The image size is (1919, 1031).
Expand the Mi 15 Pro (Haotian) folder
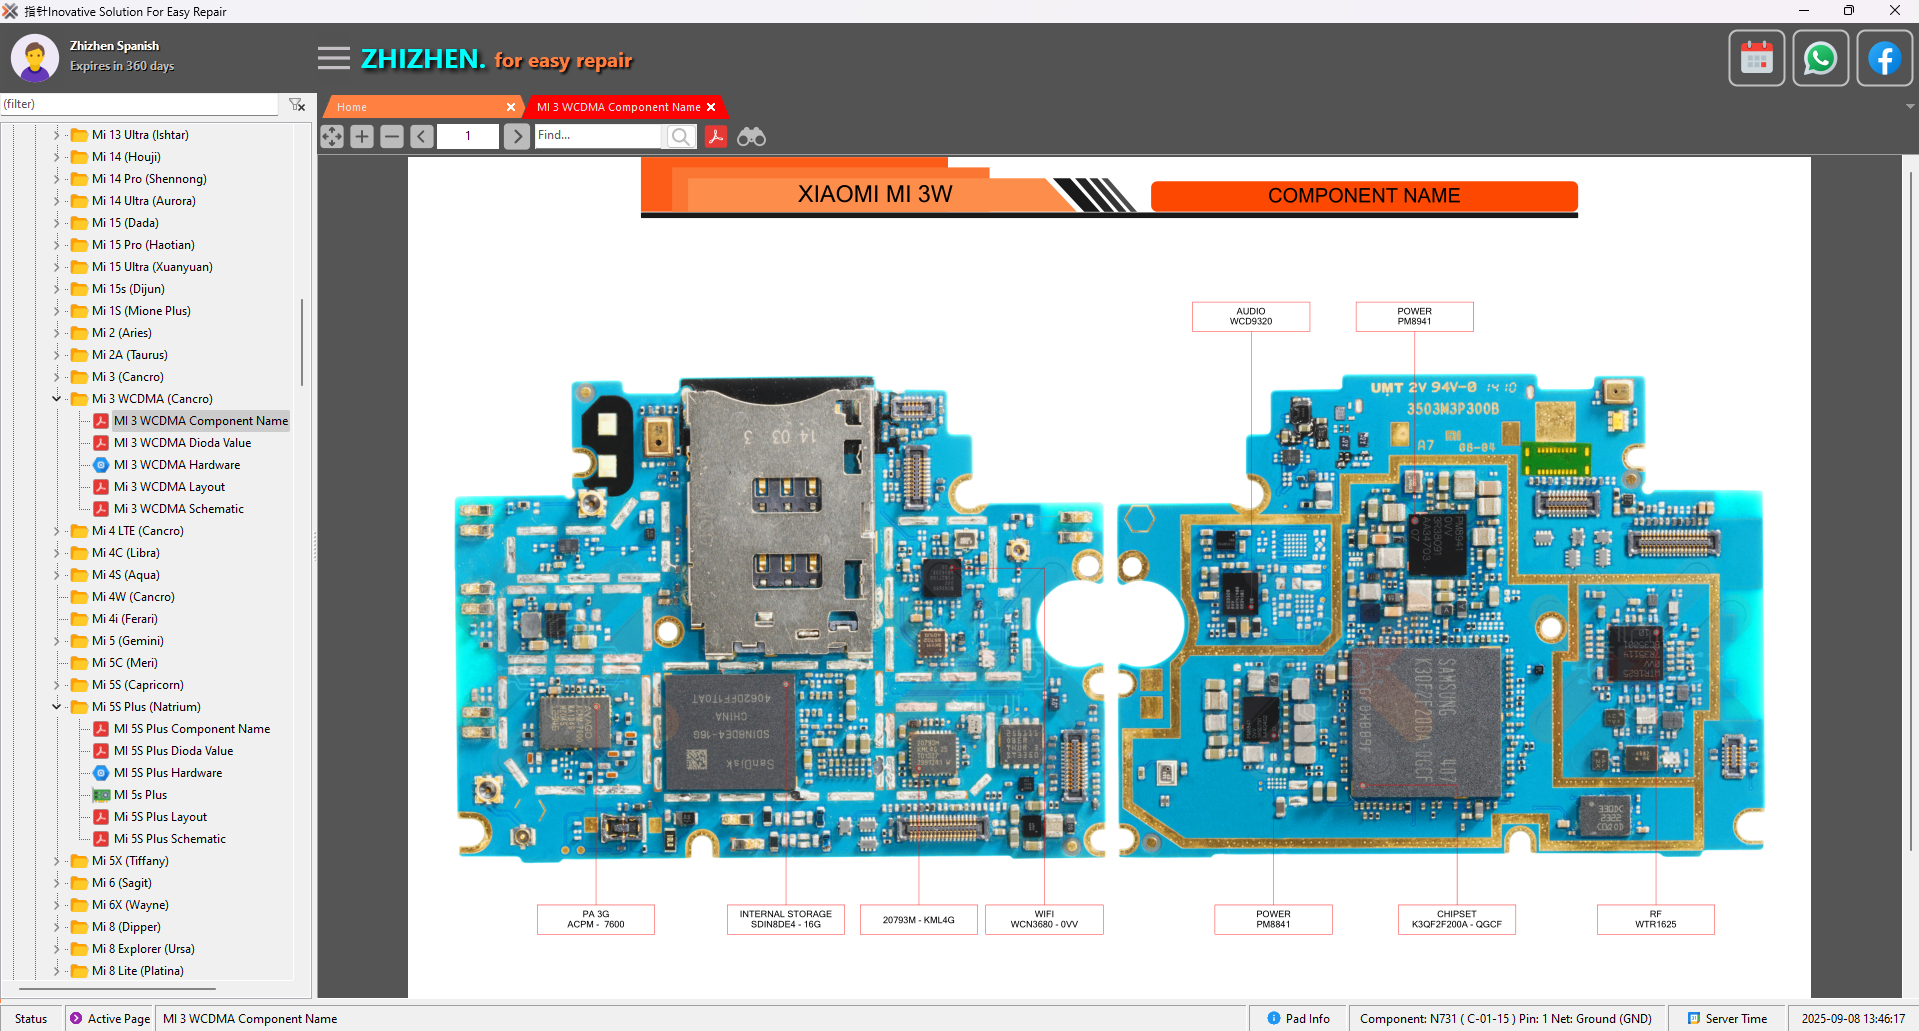click(56, 245)
